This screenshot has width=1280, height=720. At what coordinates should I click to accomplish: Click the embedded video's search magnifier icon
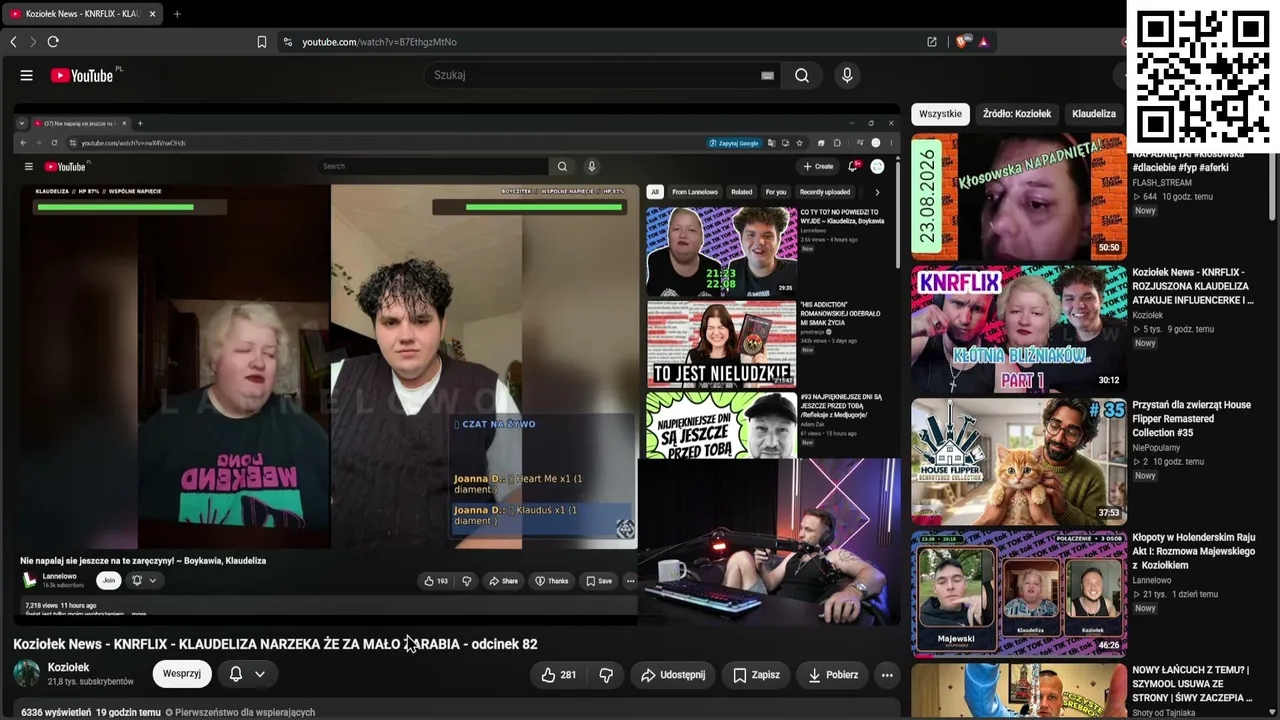pyautogui.click(x=562, y=166)
